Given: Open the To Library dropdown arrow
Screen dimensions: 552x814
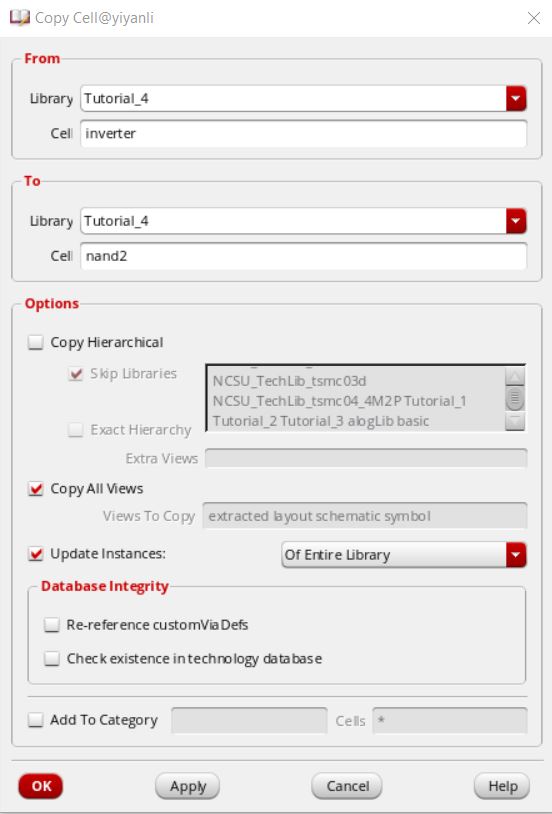Looking at the screenshot, I should (516, 221).
